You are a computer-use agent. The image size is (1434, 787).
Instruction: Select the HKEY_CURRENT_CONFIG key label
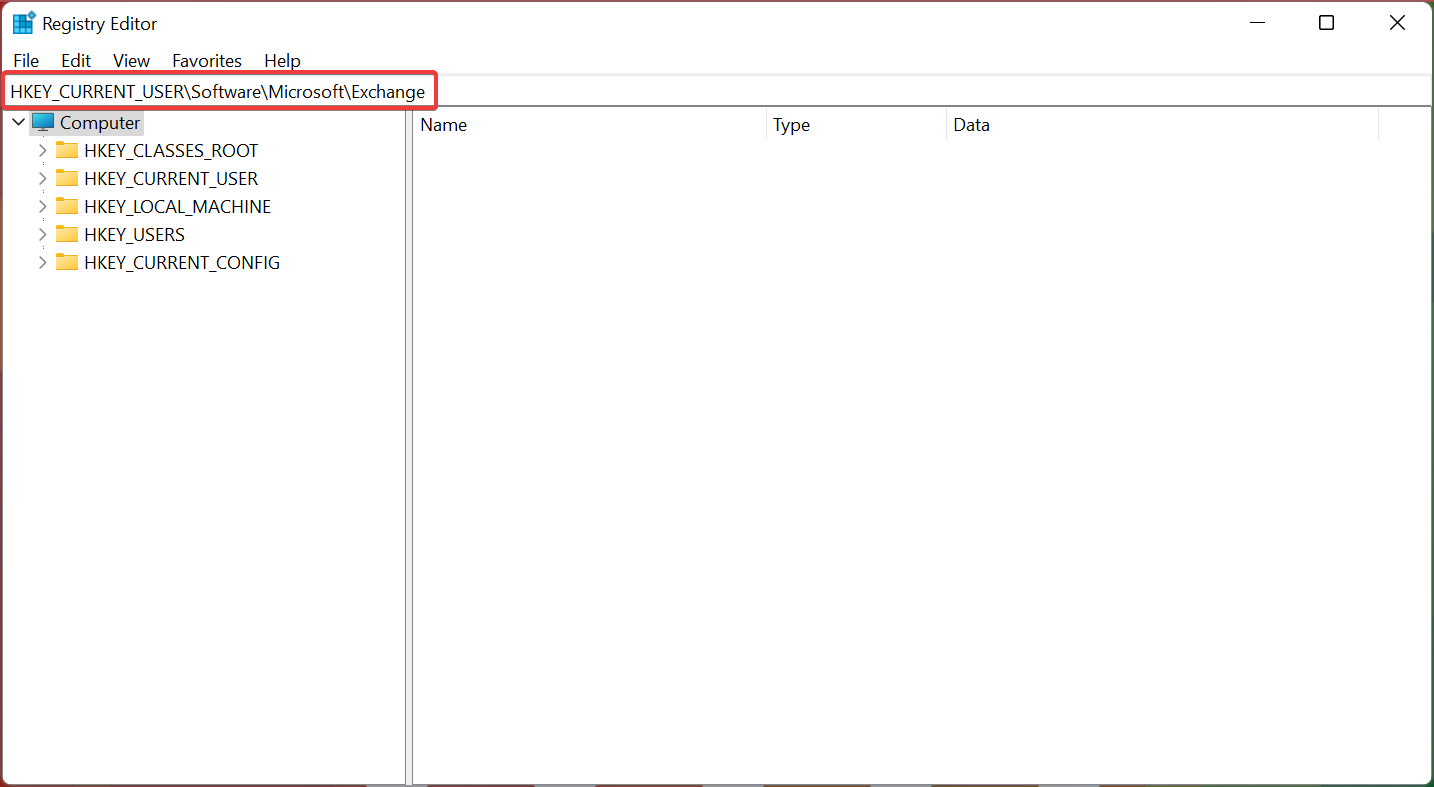(x=182, y=263)
